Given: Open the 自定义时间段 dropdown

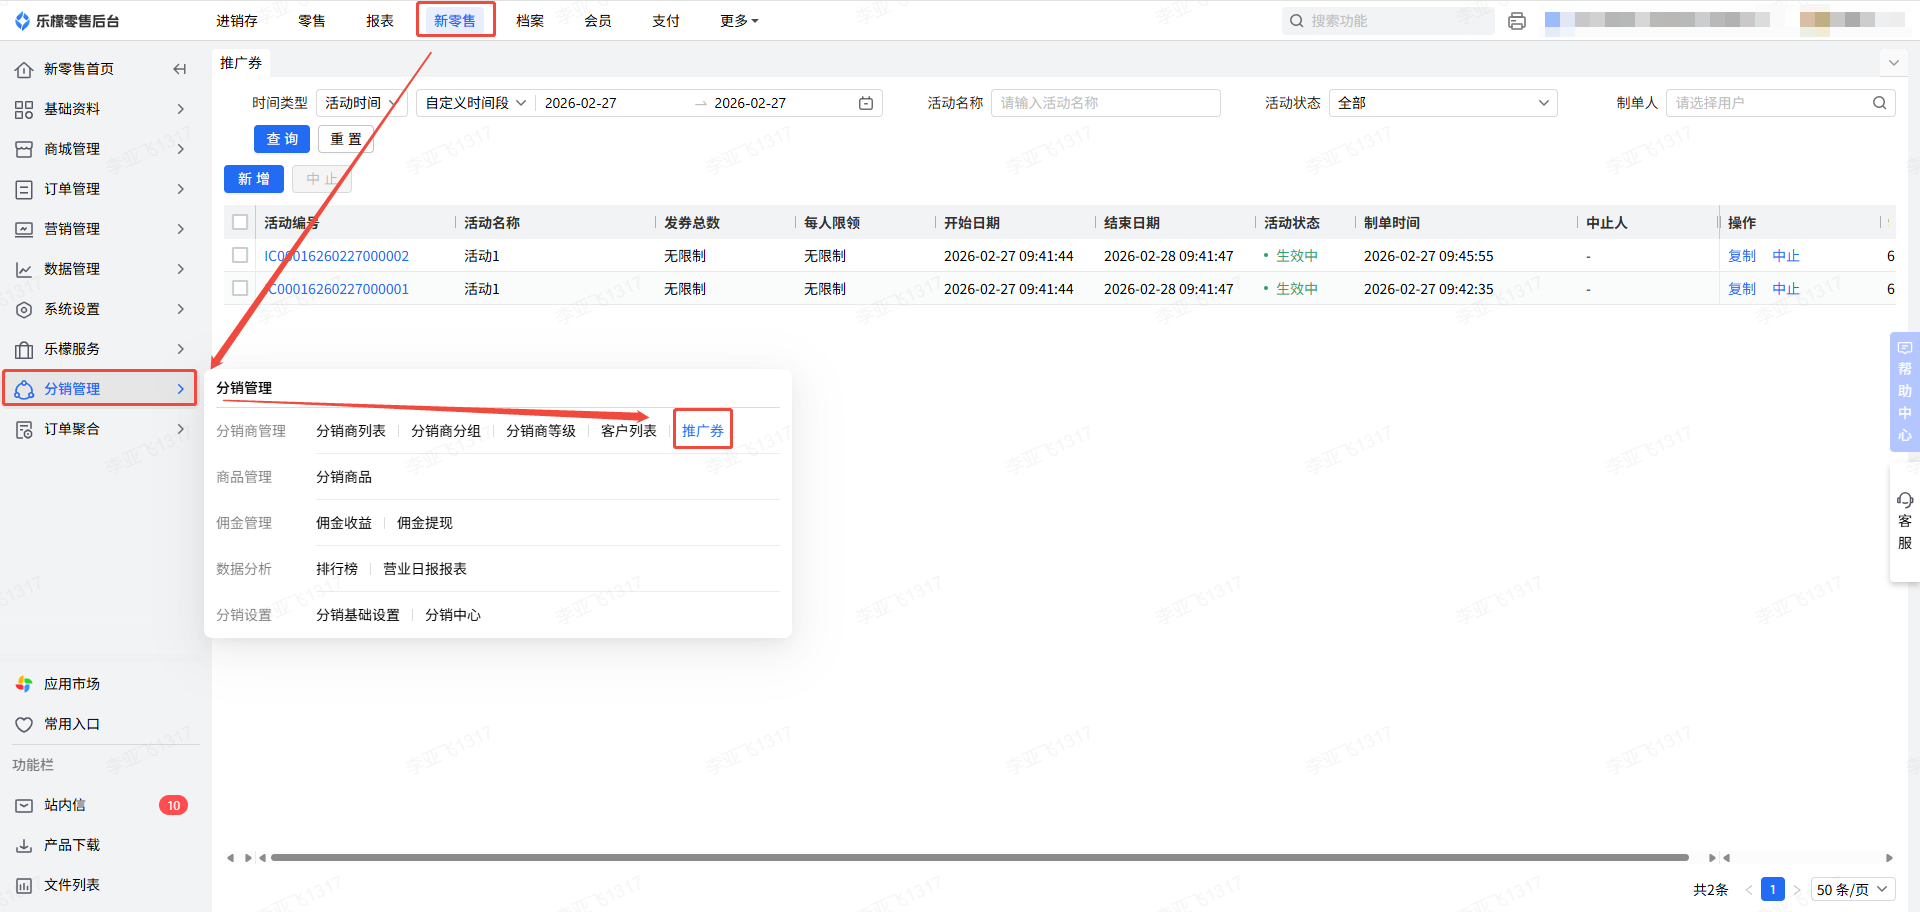Looking at the screenshot, I should [x=476, y=103].
